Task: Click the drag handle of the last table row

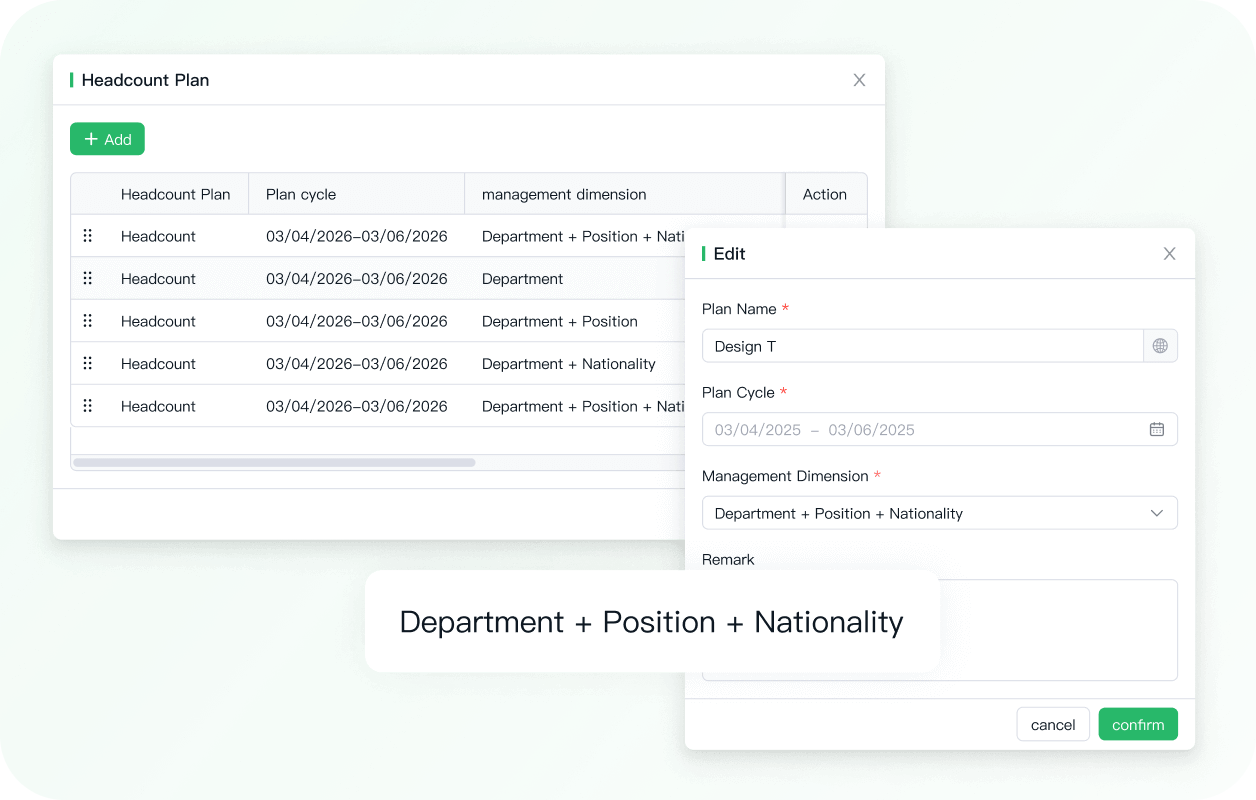Action: [x=88, y=406]
